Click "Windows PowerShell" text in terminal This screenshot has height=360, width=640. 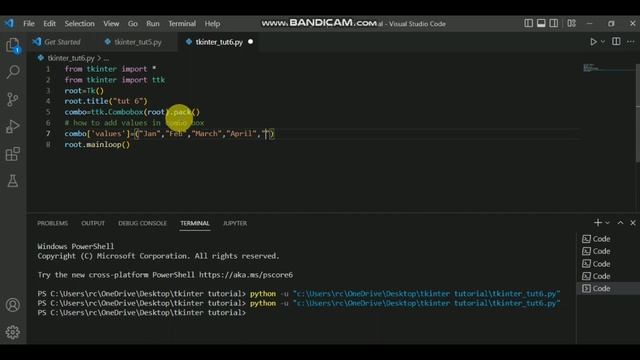point(76,247)
